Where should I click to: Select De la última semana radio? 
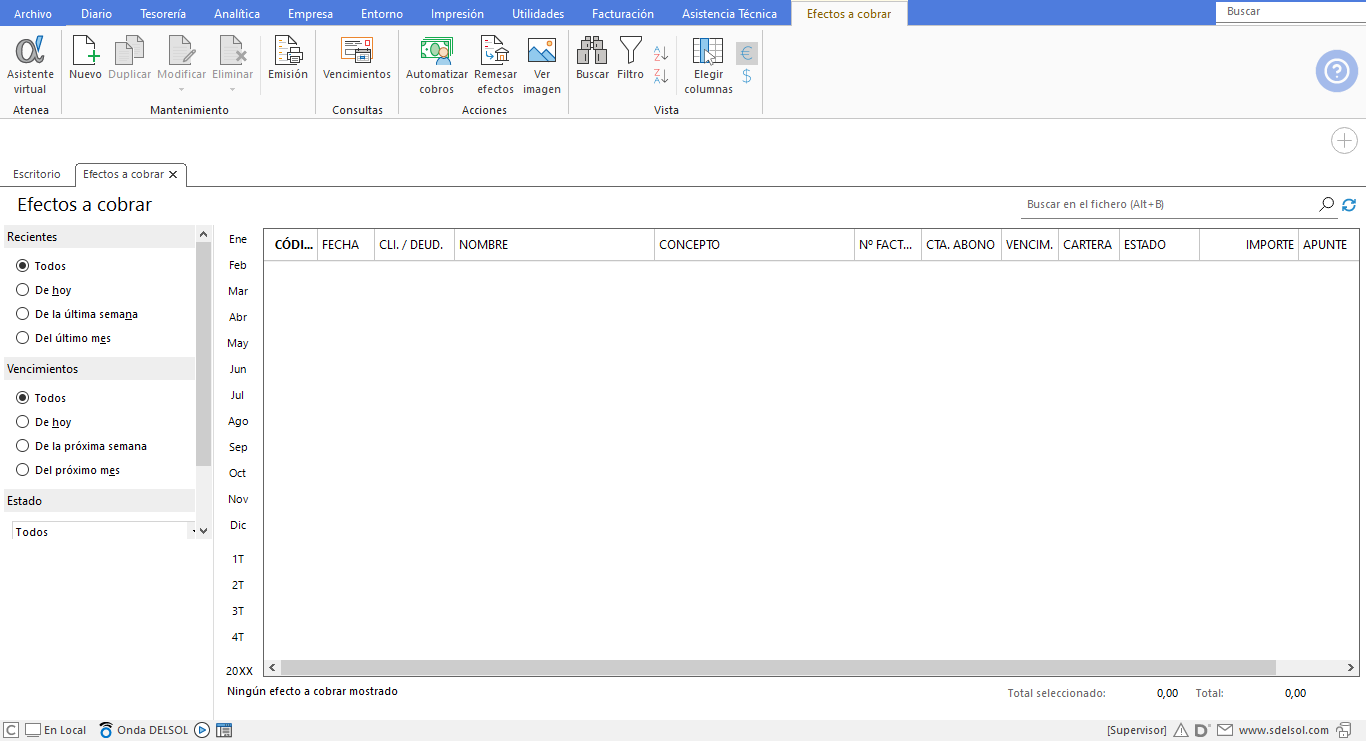22,314
